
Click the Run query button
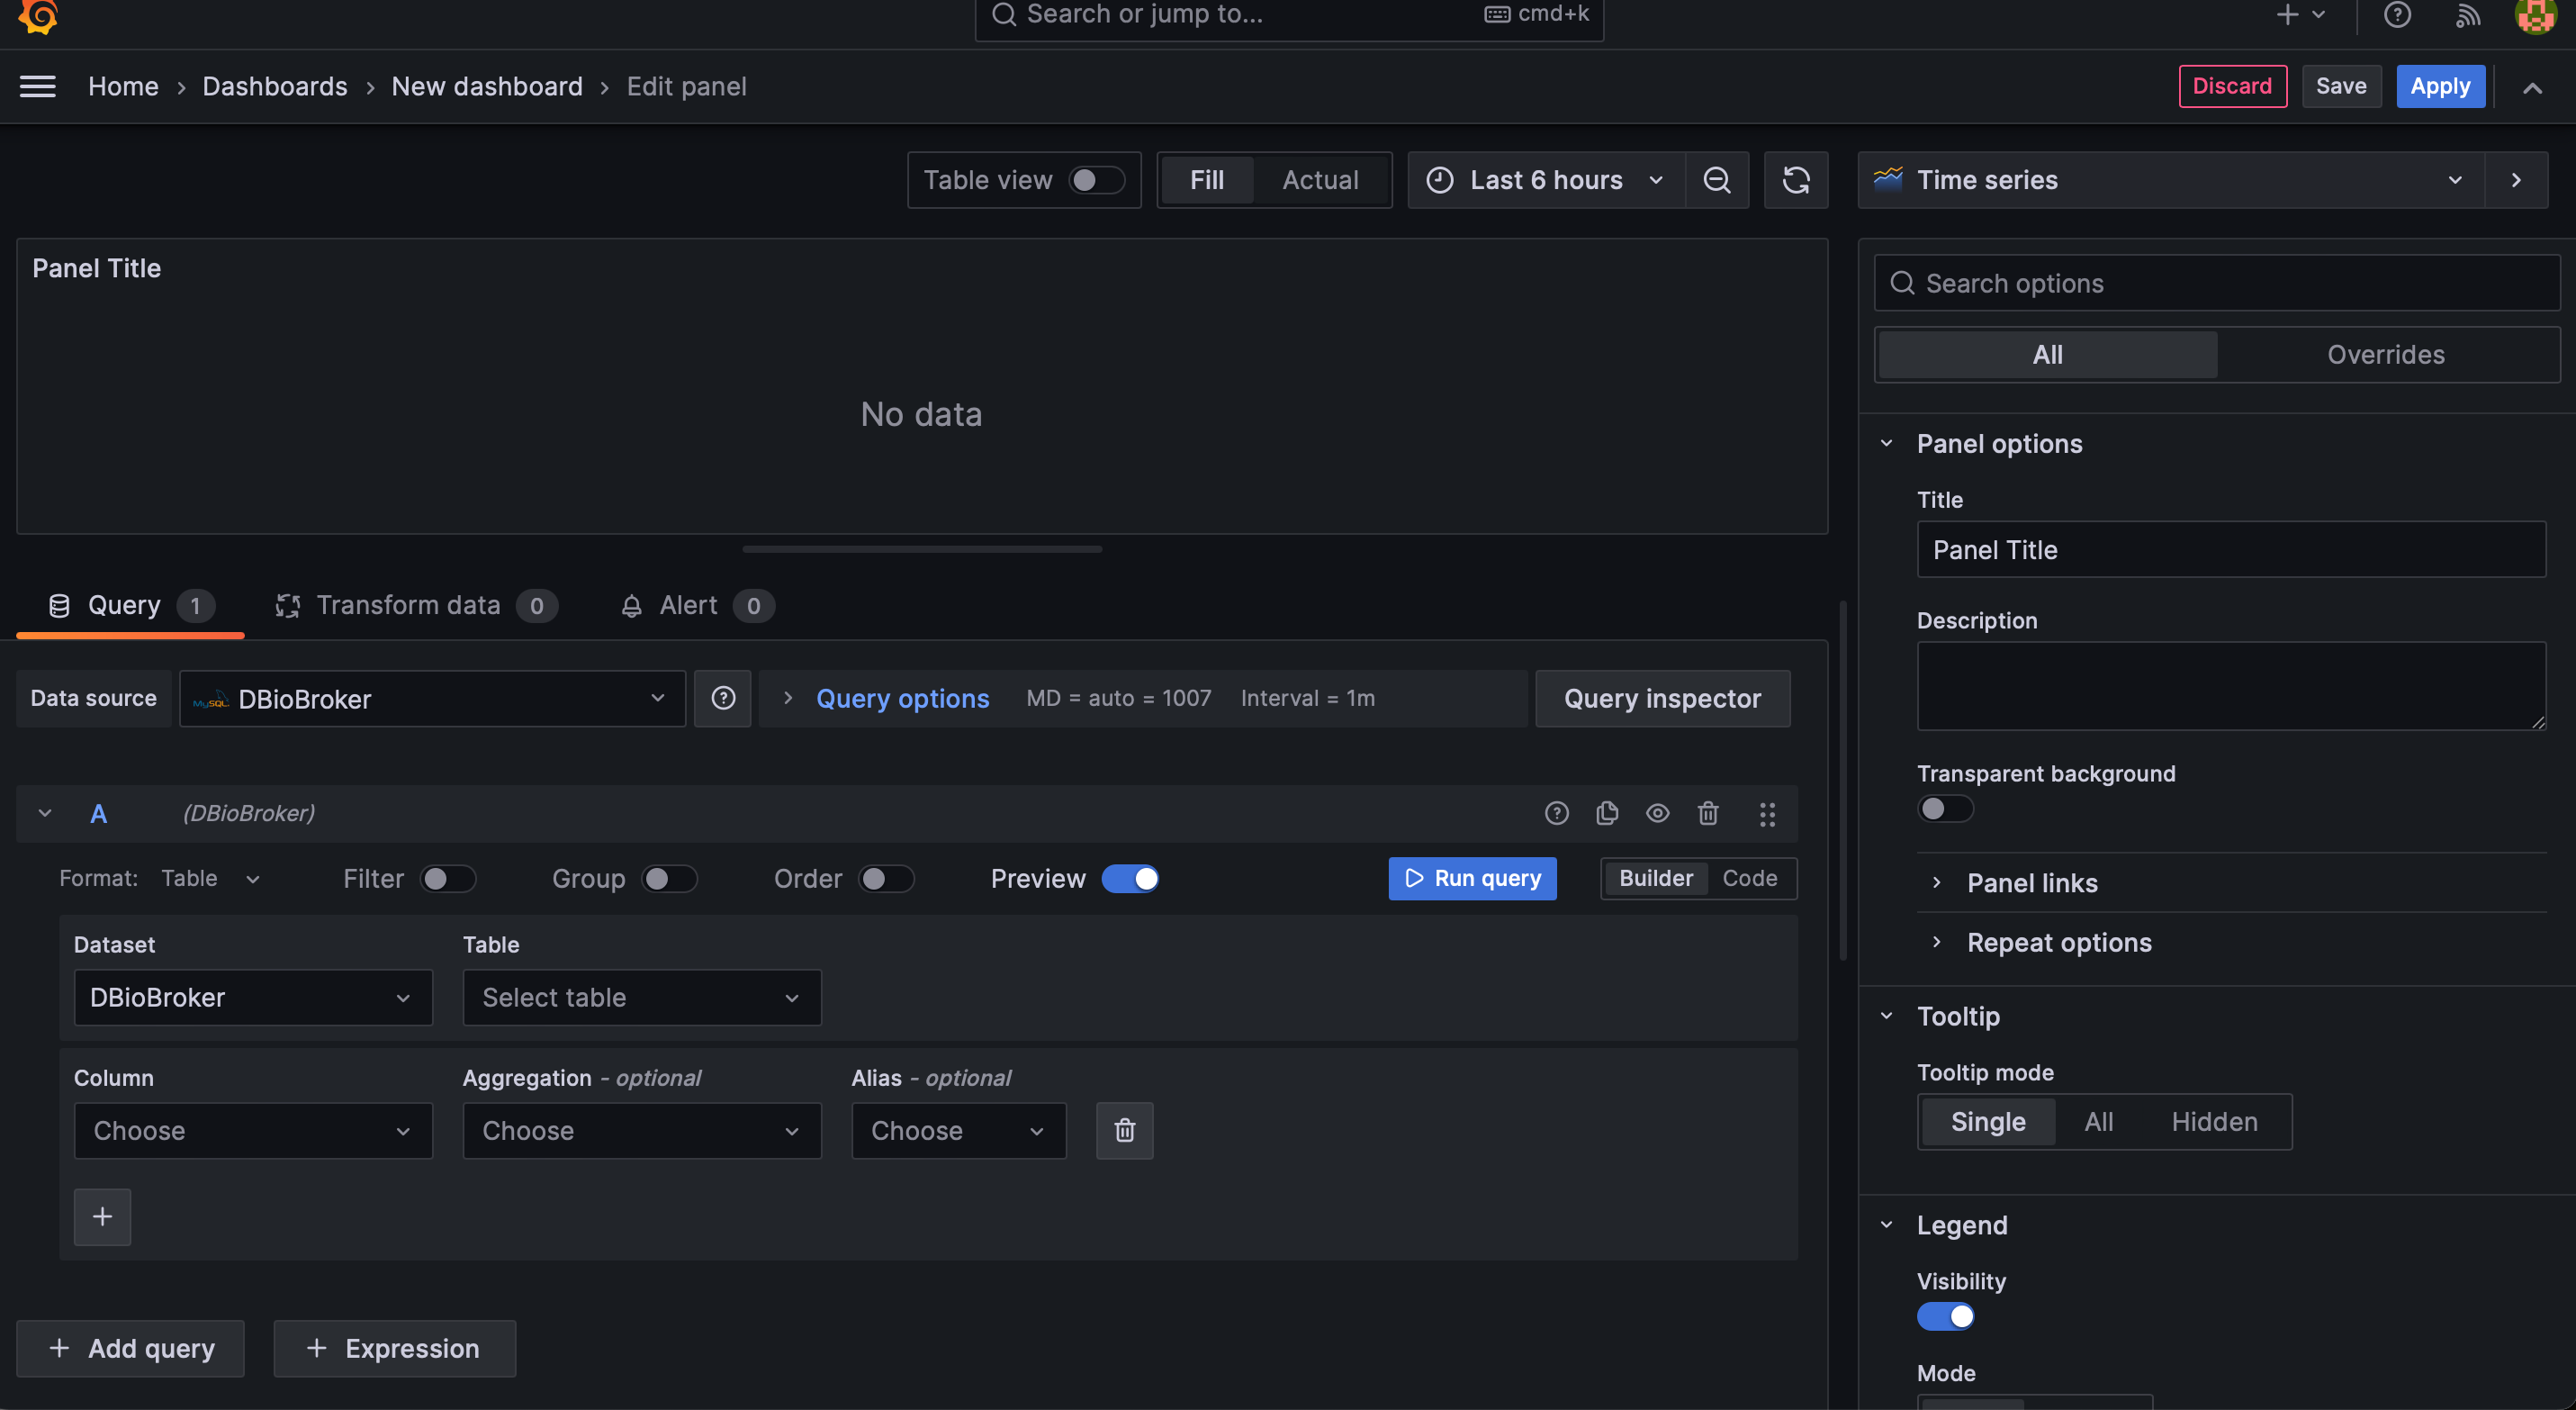tap(1472, 878)
